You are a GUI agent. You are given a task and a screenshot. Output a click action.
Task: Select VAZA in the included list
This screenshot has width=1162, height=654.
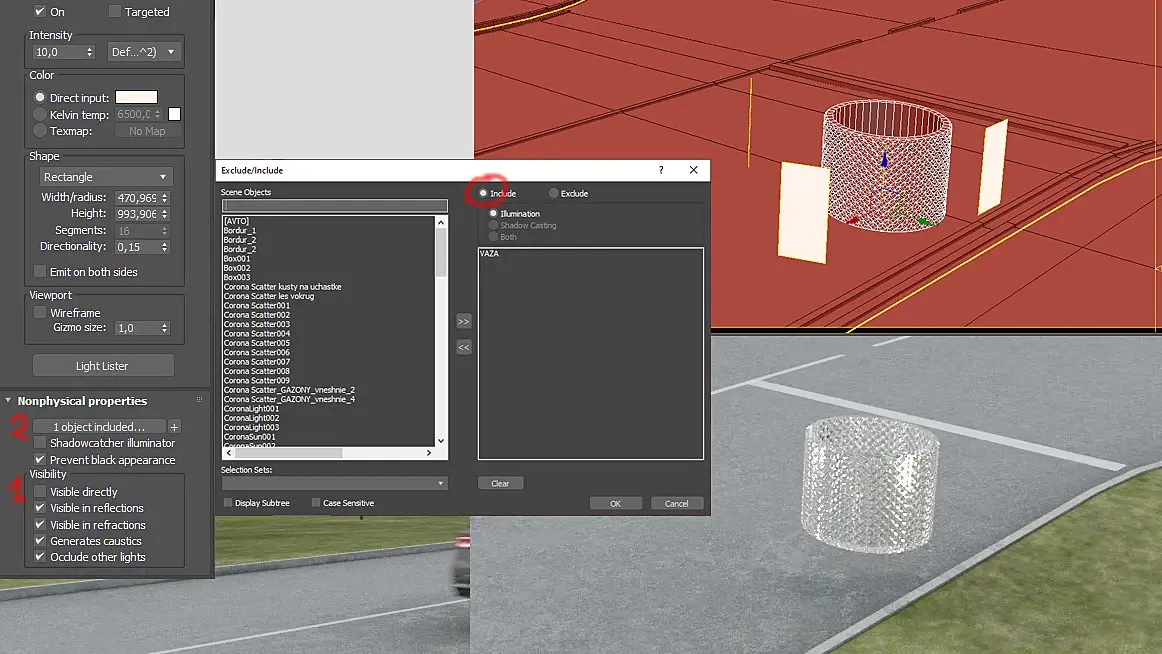click(x=489, y=253)
